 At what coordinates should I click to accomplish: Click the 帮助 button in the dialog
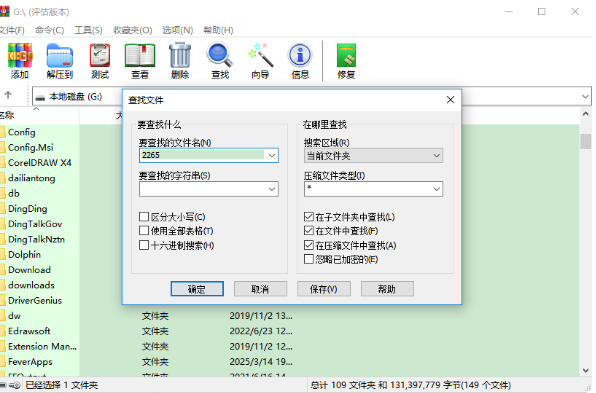(387, 289)
